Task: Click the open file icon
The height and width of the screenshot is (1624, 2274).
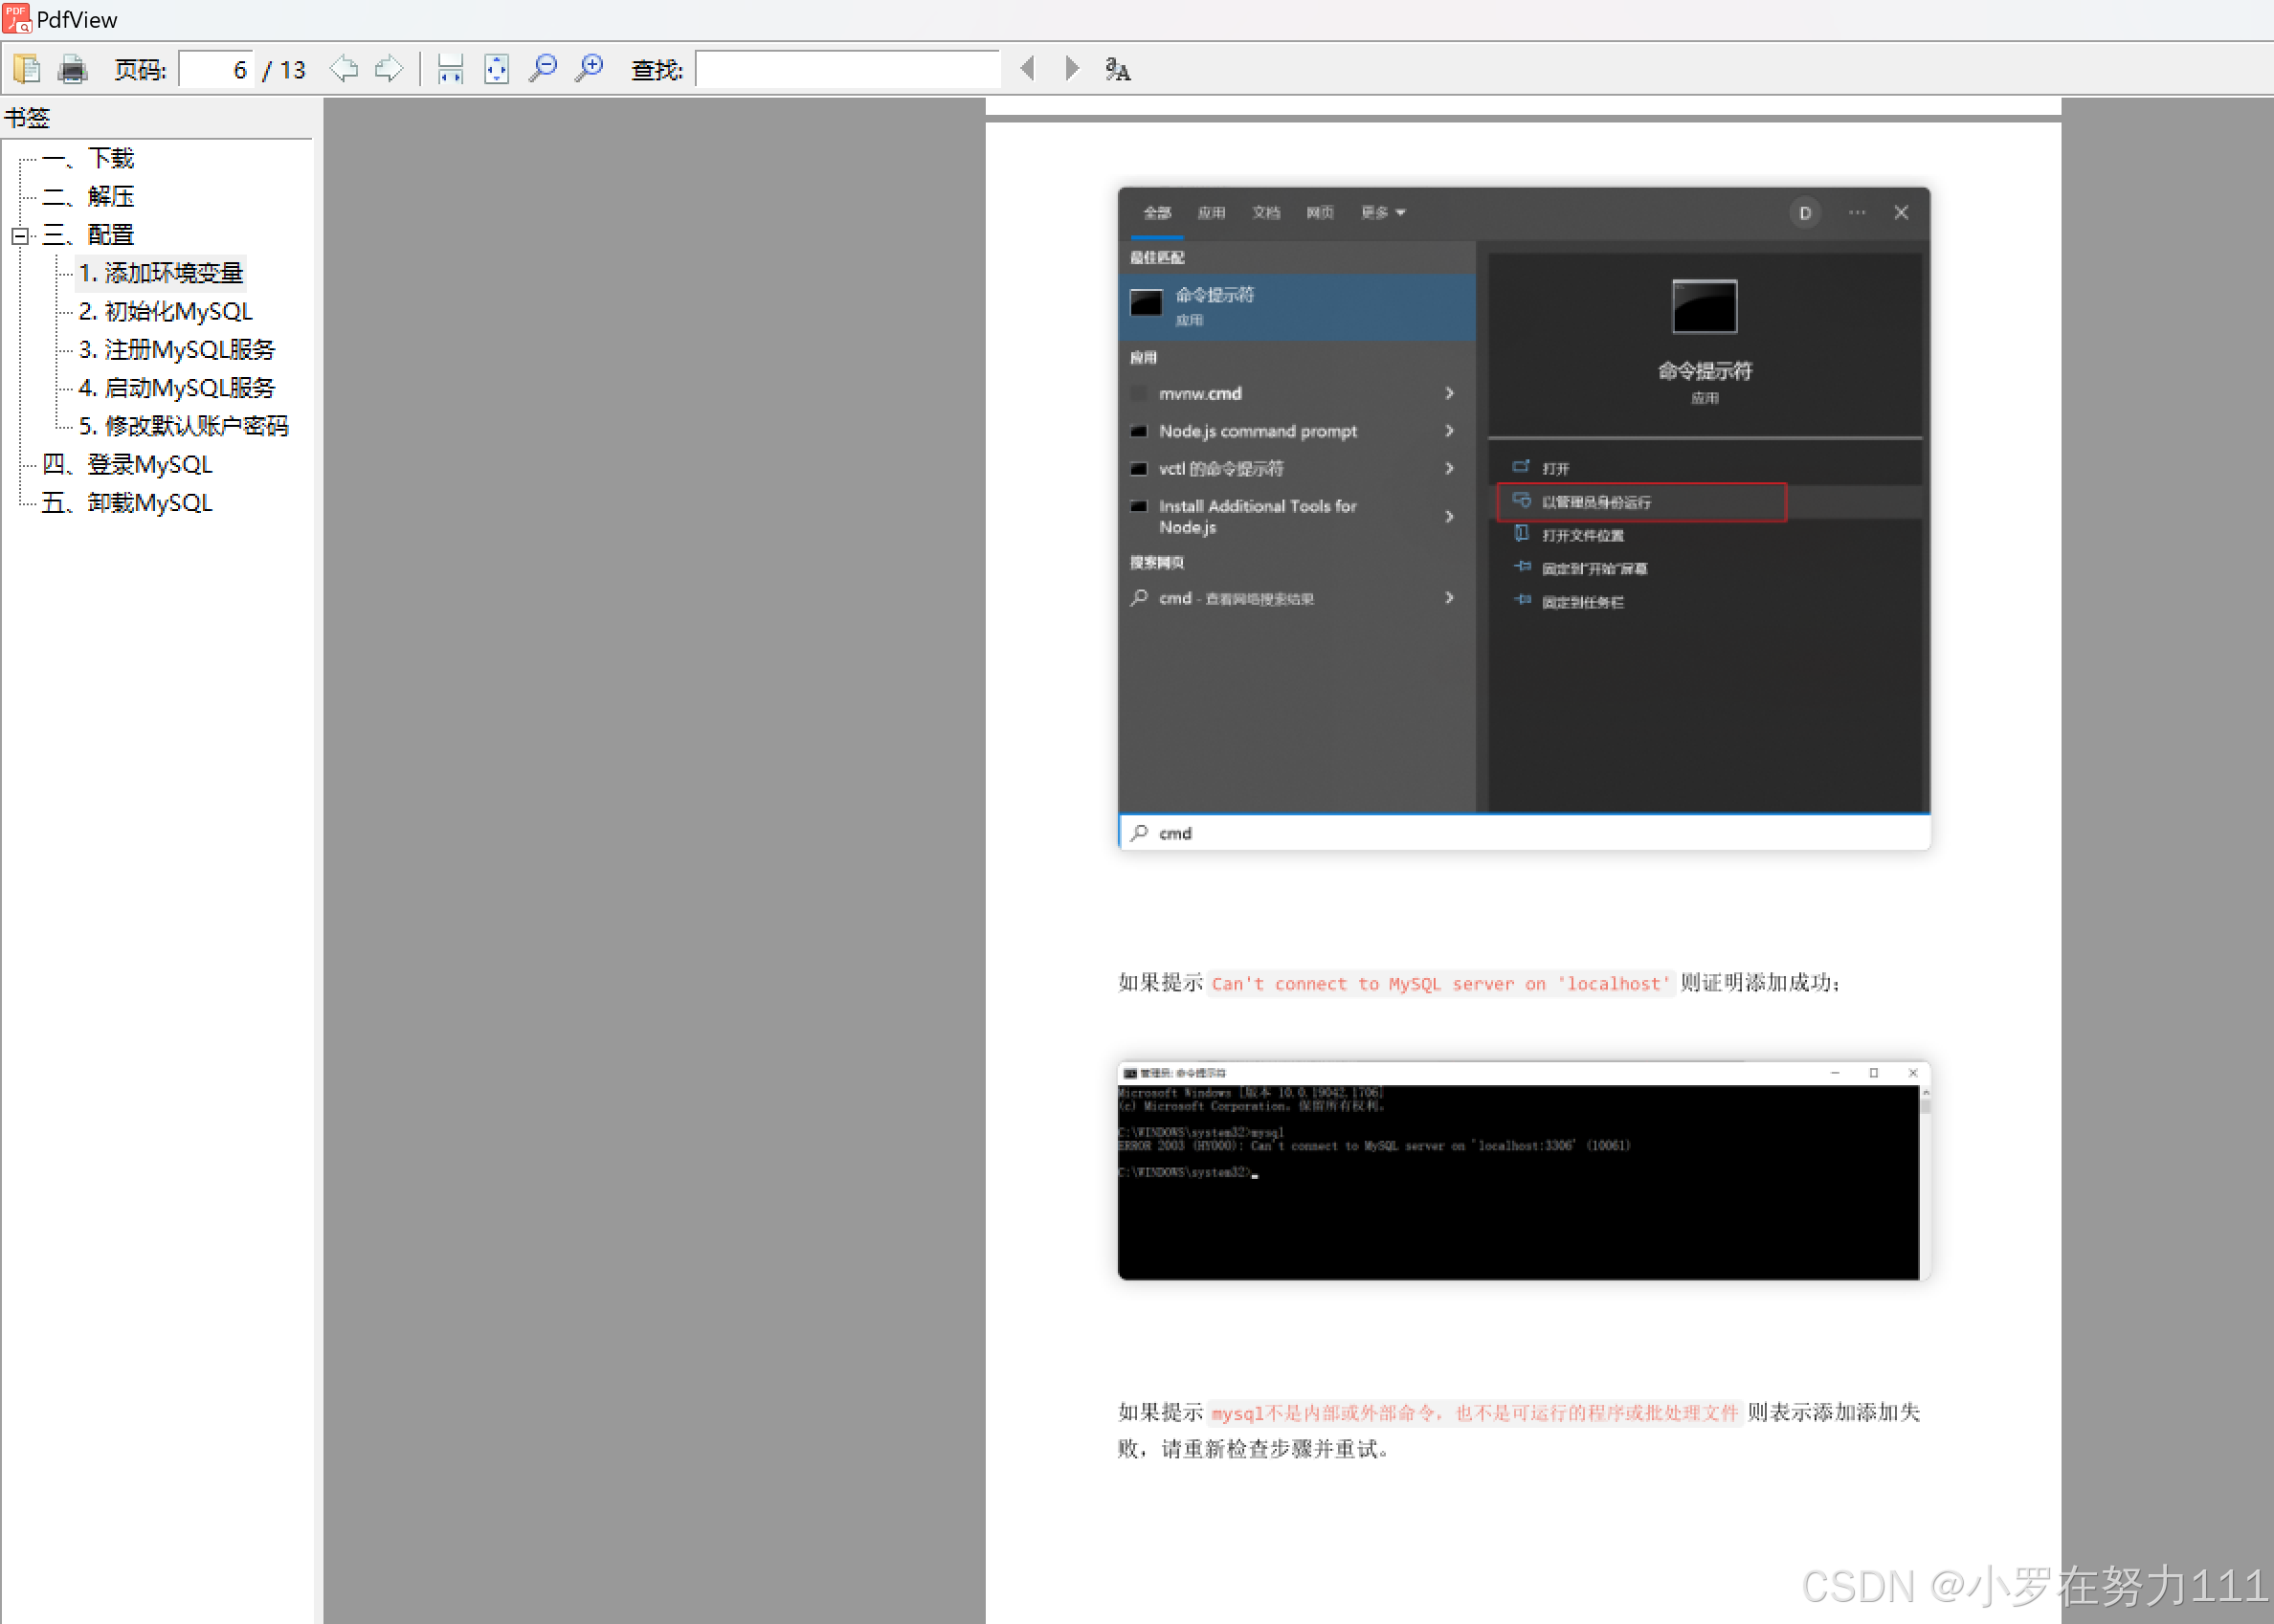Action: click(27, 69)
